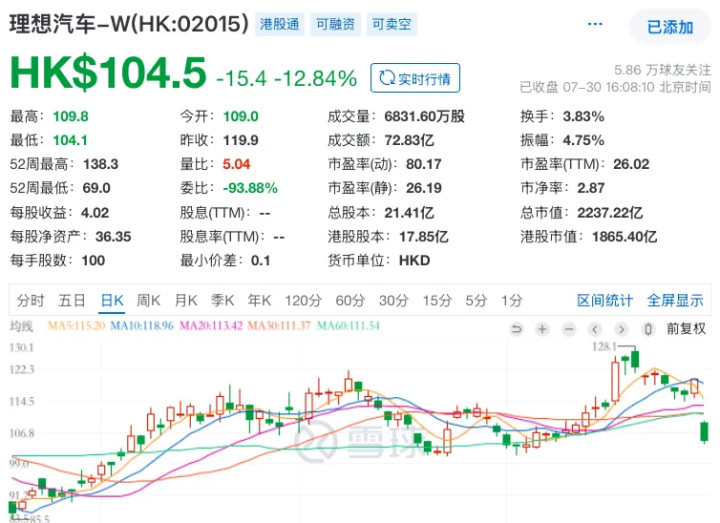
Task: Open 全屏显示 fullscreen chart view
Action: coord(675,301)
